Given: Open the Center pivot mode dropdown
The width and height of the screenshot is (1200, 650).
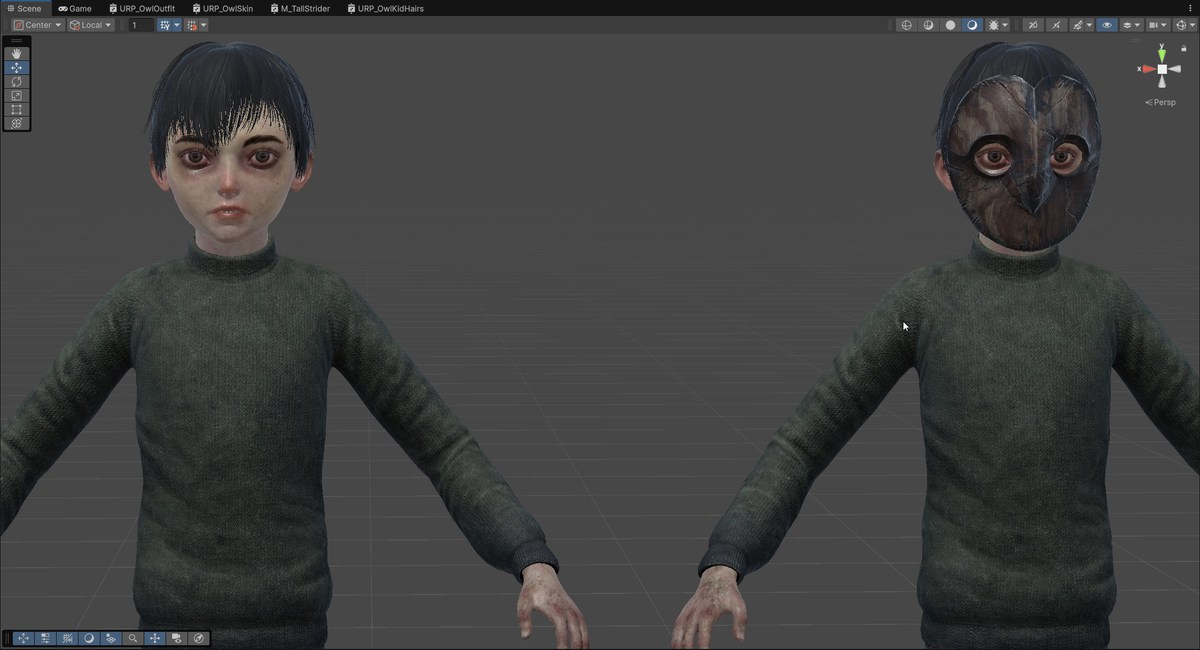Looking at the screenshot, I should [38, 25].
